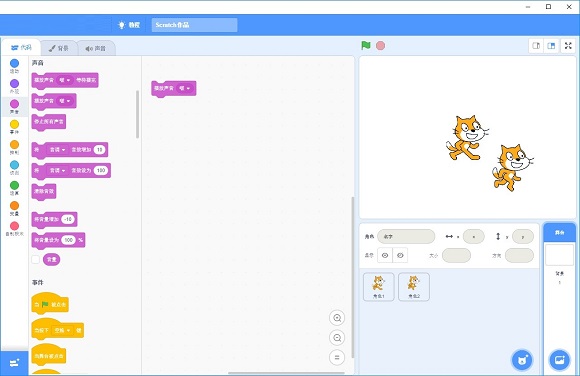
Task: Edit the -10 value in change-volume block
Action: tap(68, 219)
